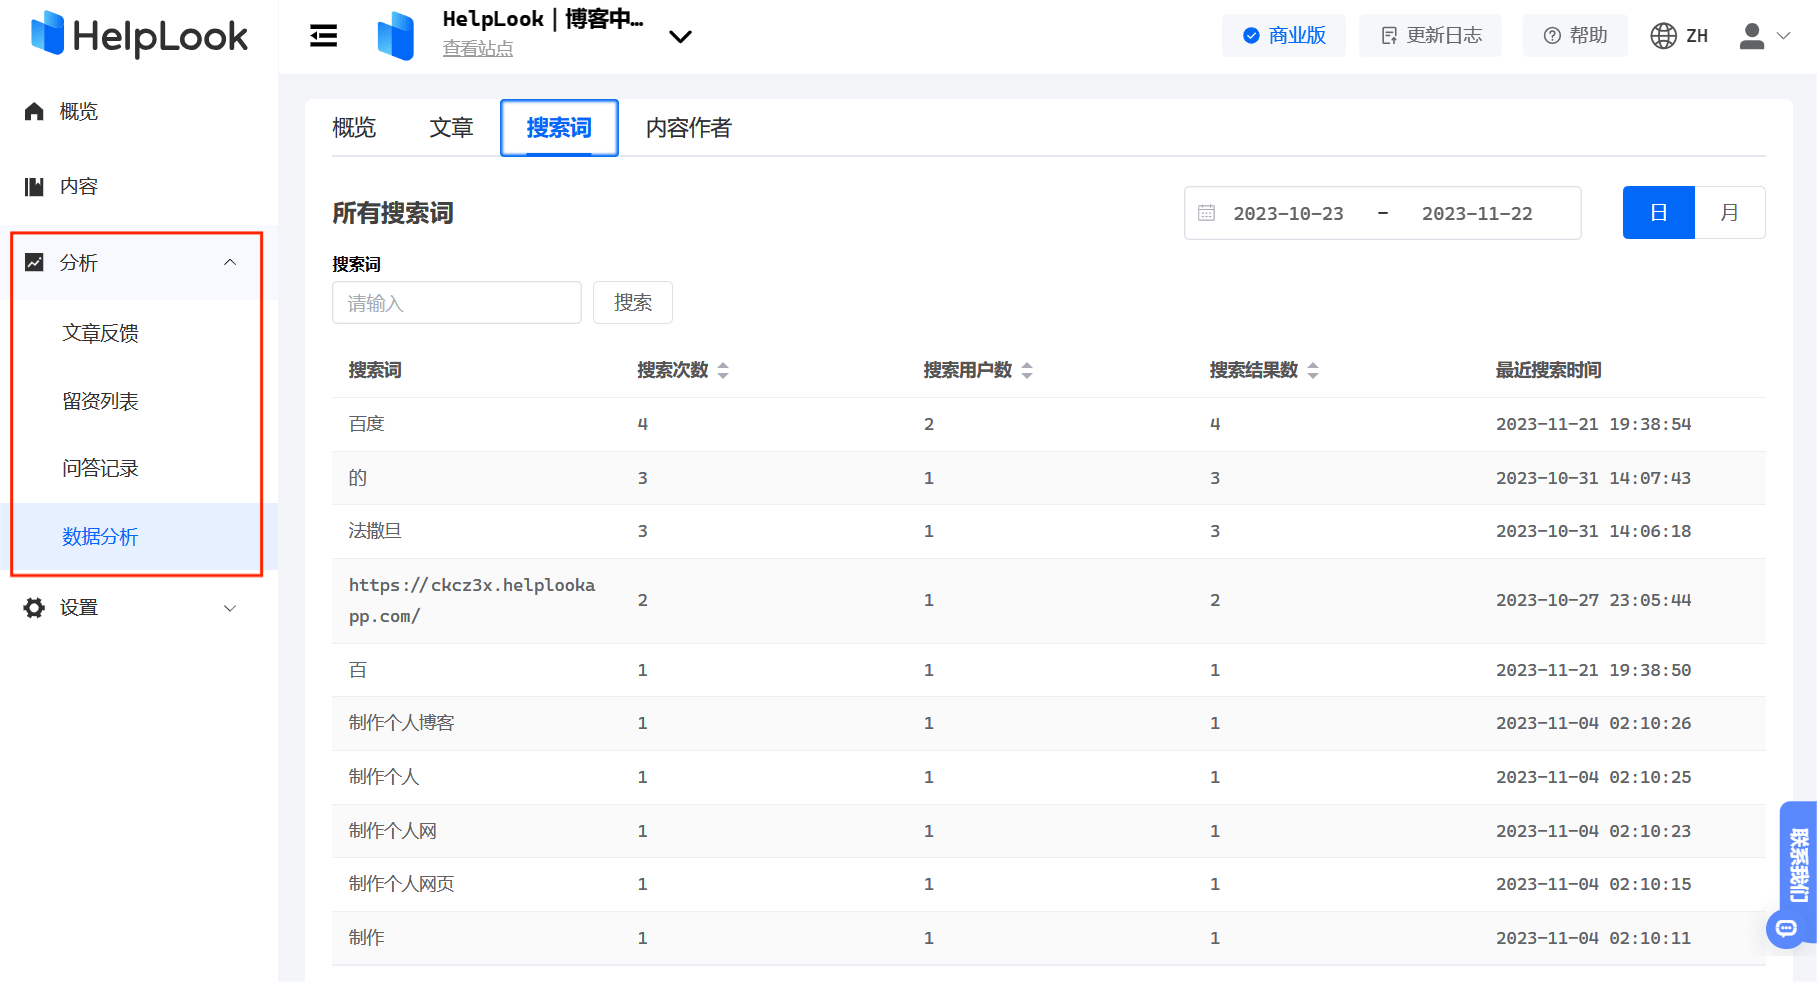This screenshot has width=1817, height=982.
Task: Click the https://ckcz3x.helplookapp.com/ search term
Action: pyautogui.click(x=472, y=600)
